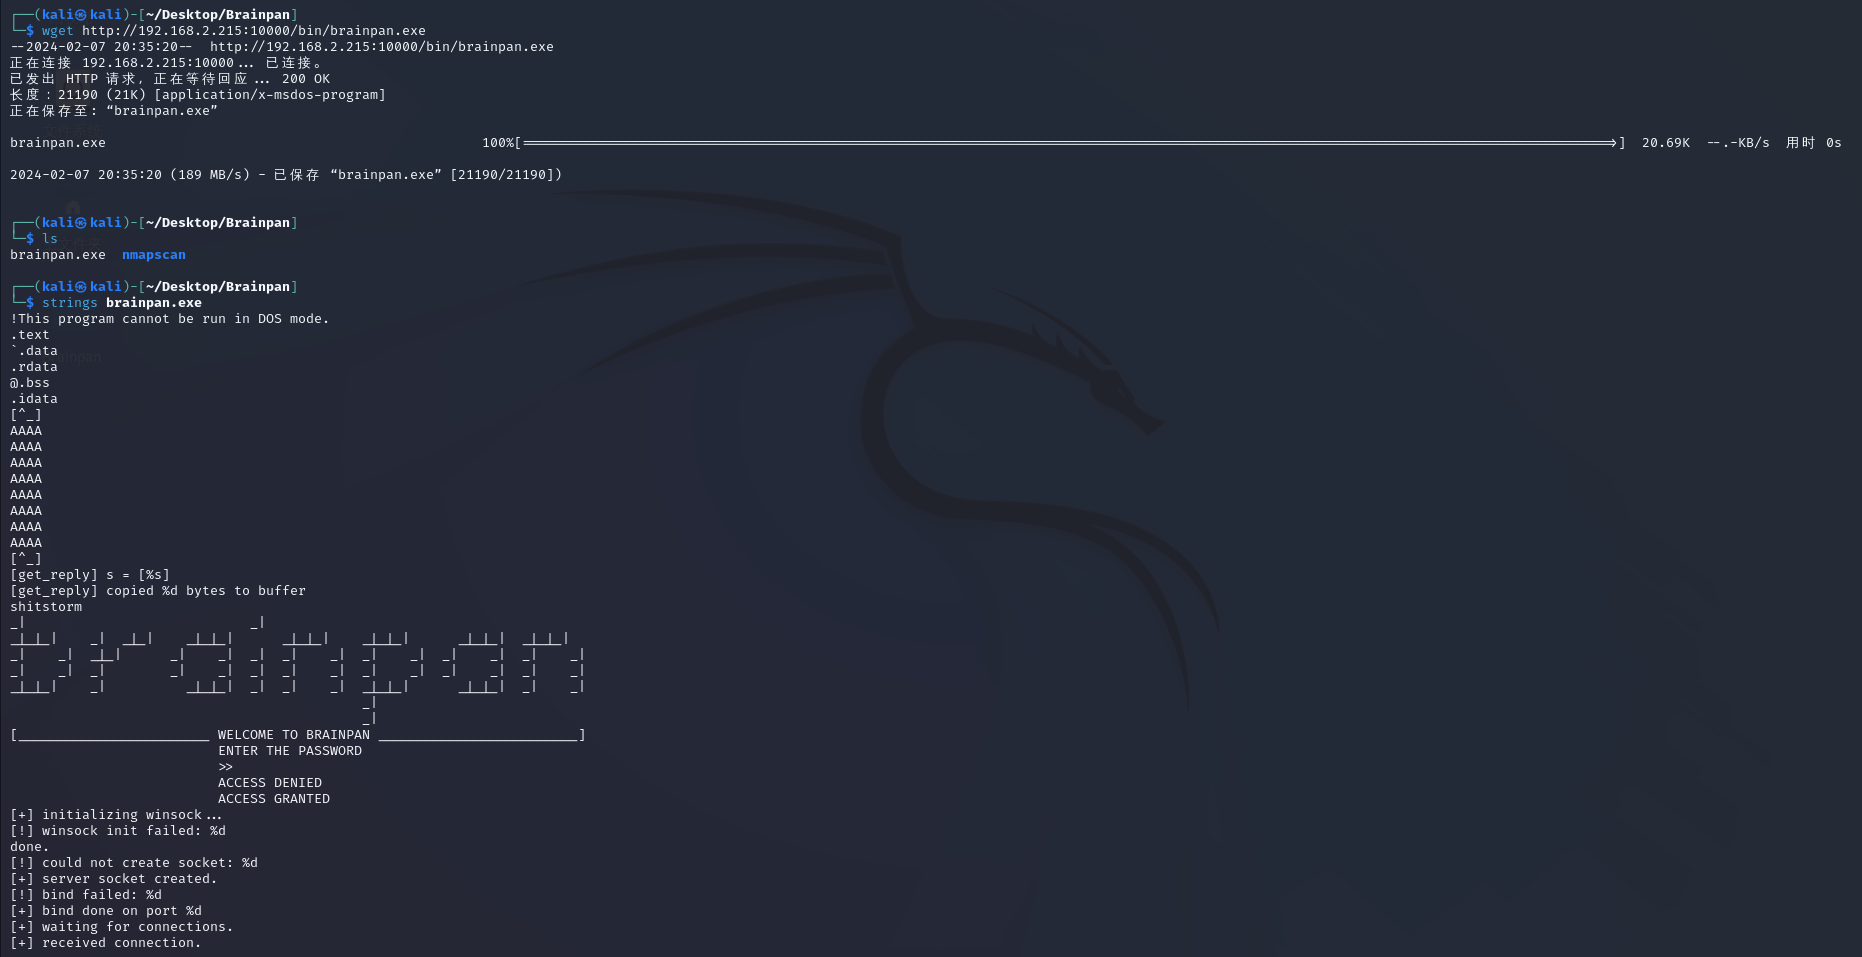
Task: Click the 'brainpan.exe' argument of strings command
Action: tap(154, 303)
